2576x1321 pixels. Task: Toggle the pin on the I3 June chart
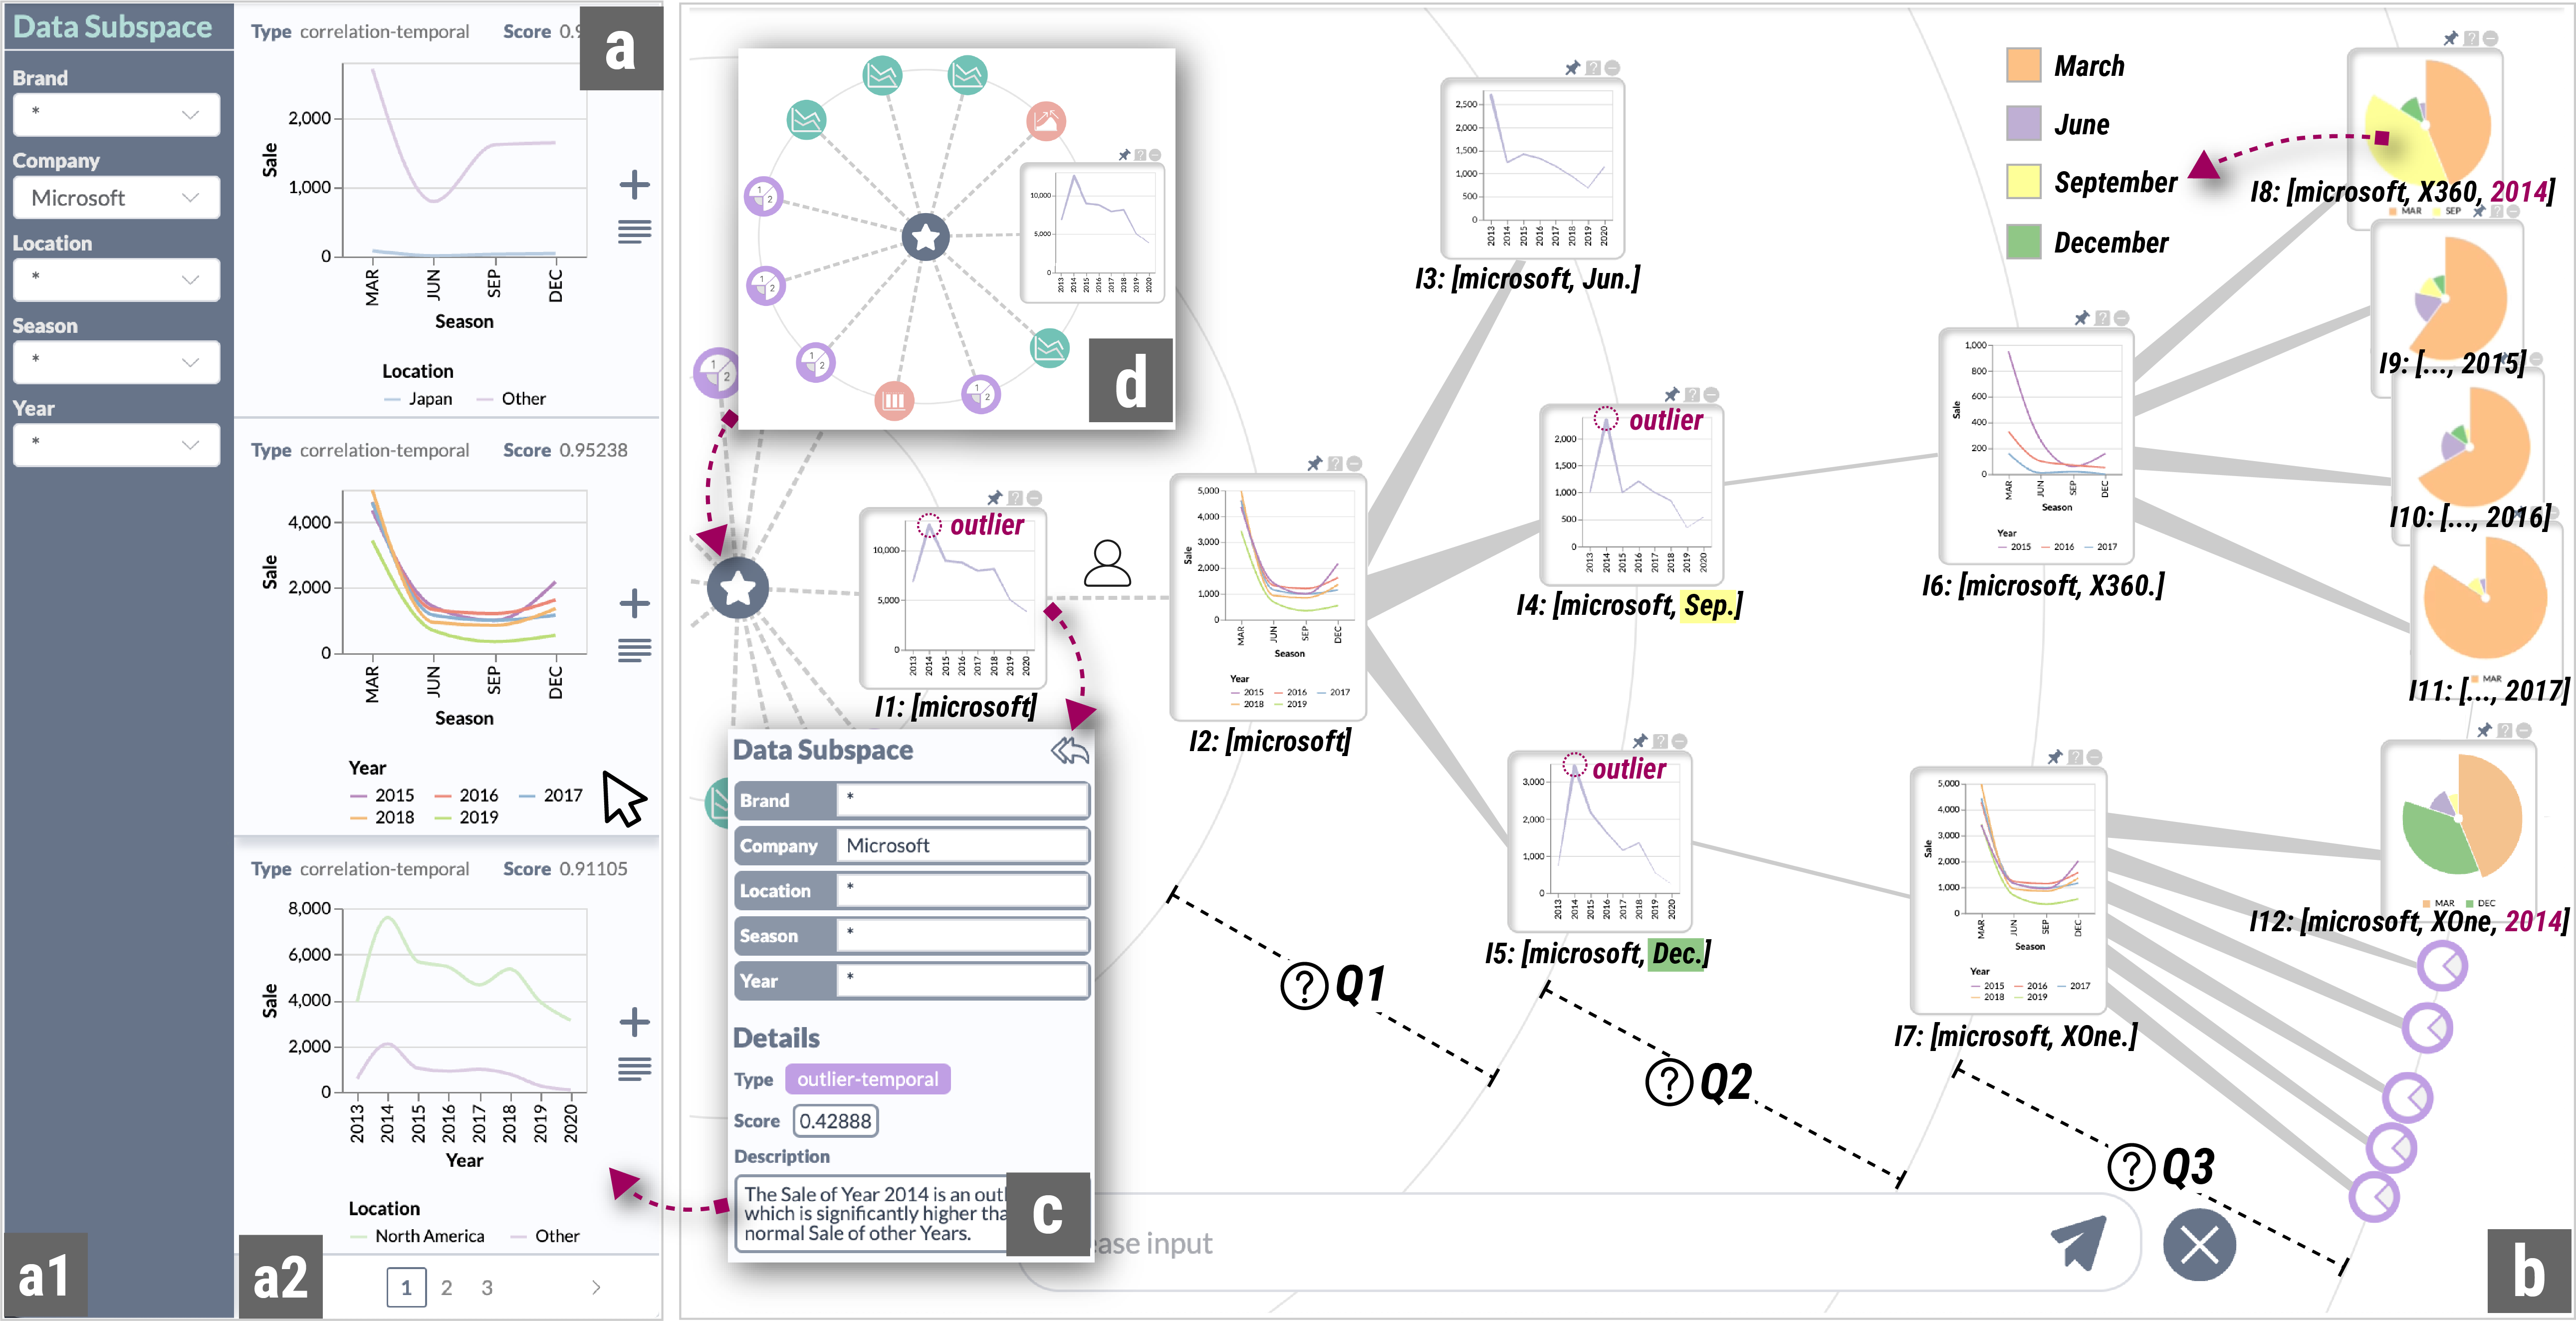coord(1573,68)
